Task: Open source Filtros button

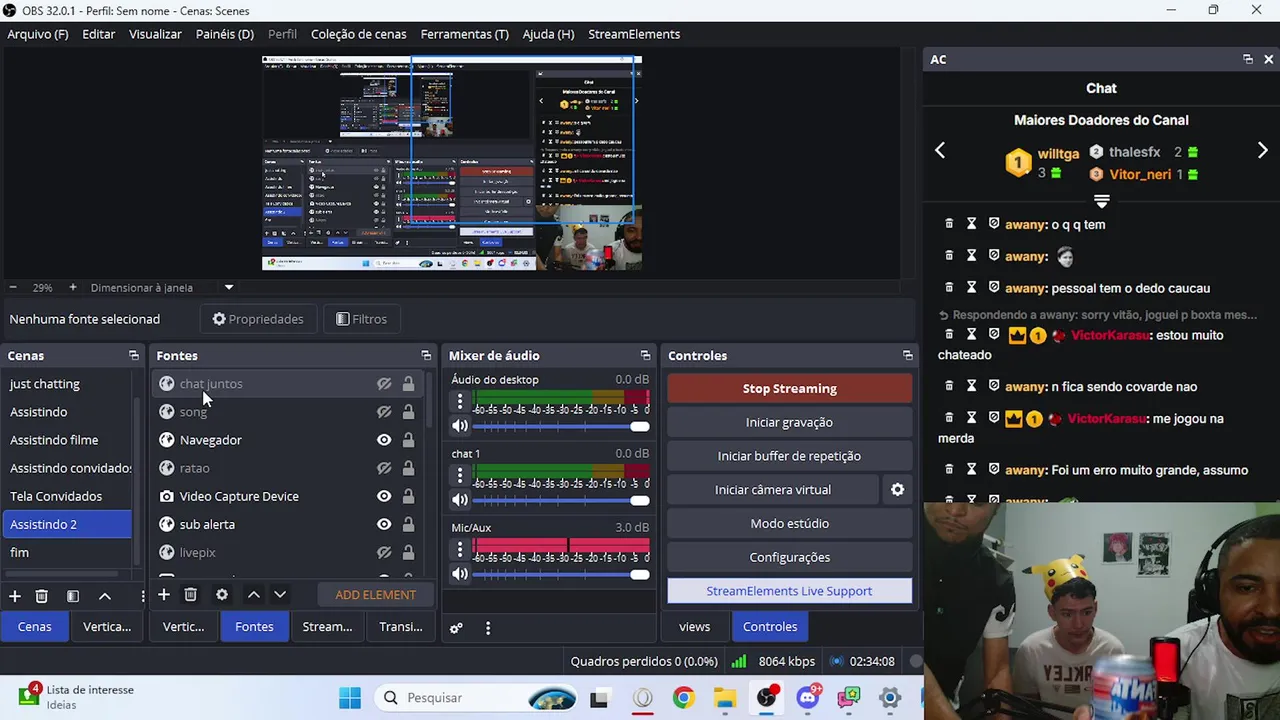Action: tap(361, 319)
